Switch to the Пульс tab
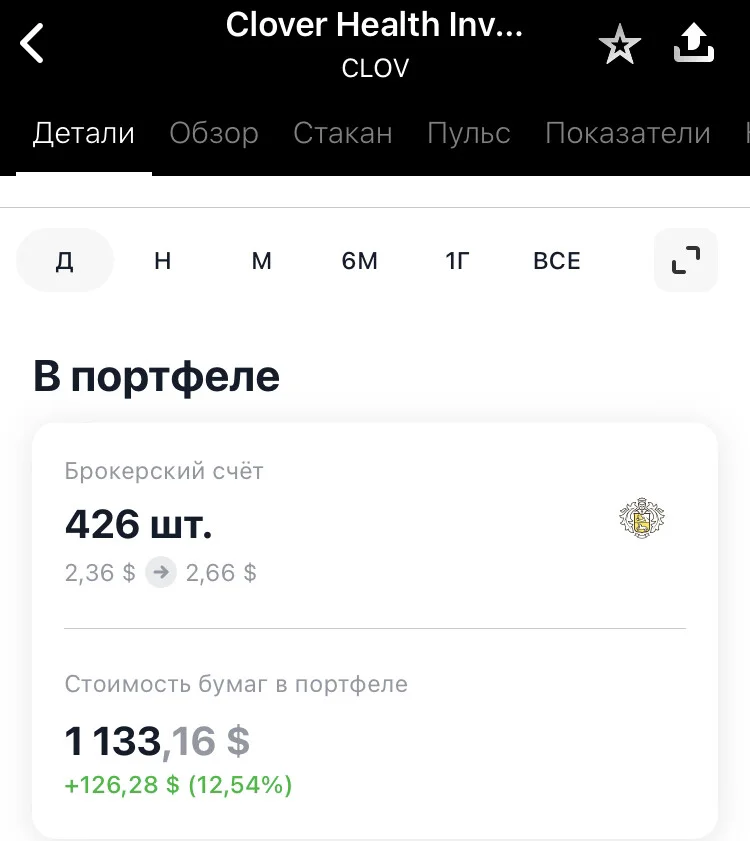This screenshot has height=841, width=750. [x=469, y=133]
